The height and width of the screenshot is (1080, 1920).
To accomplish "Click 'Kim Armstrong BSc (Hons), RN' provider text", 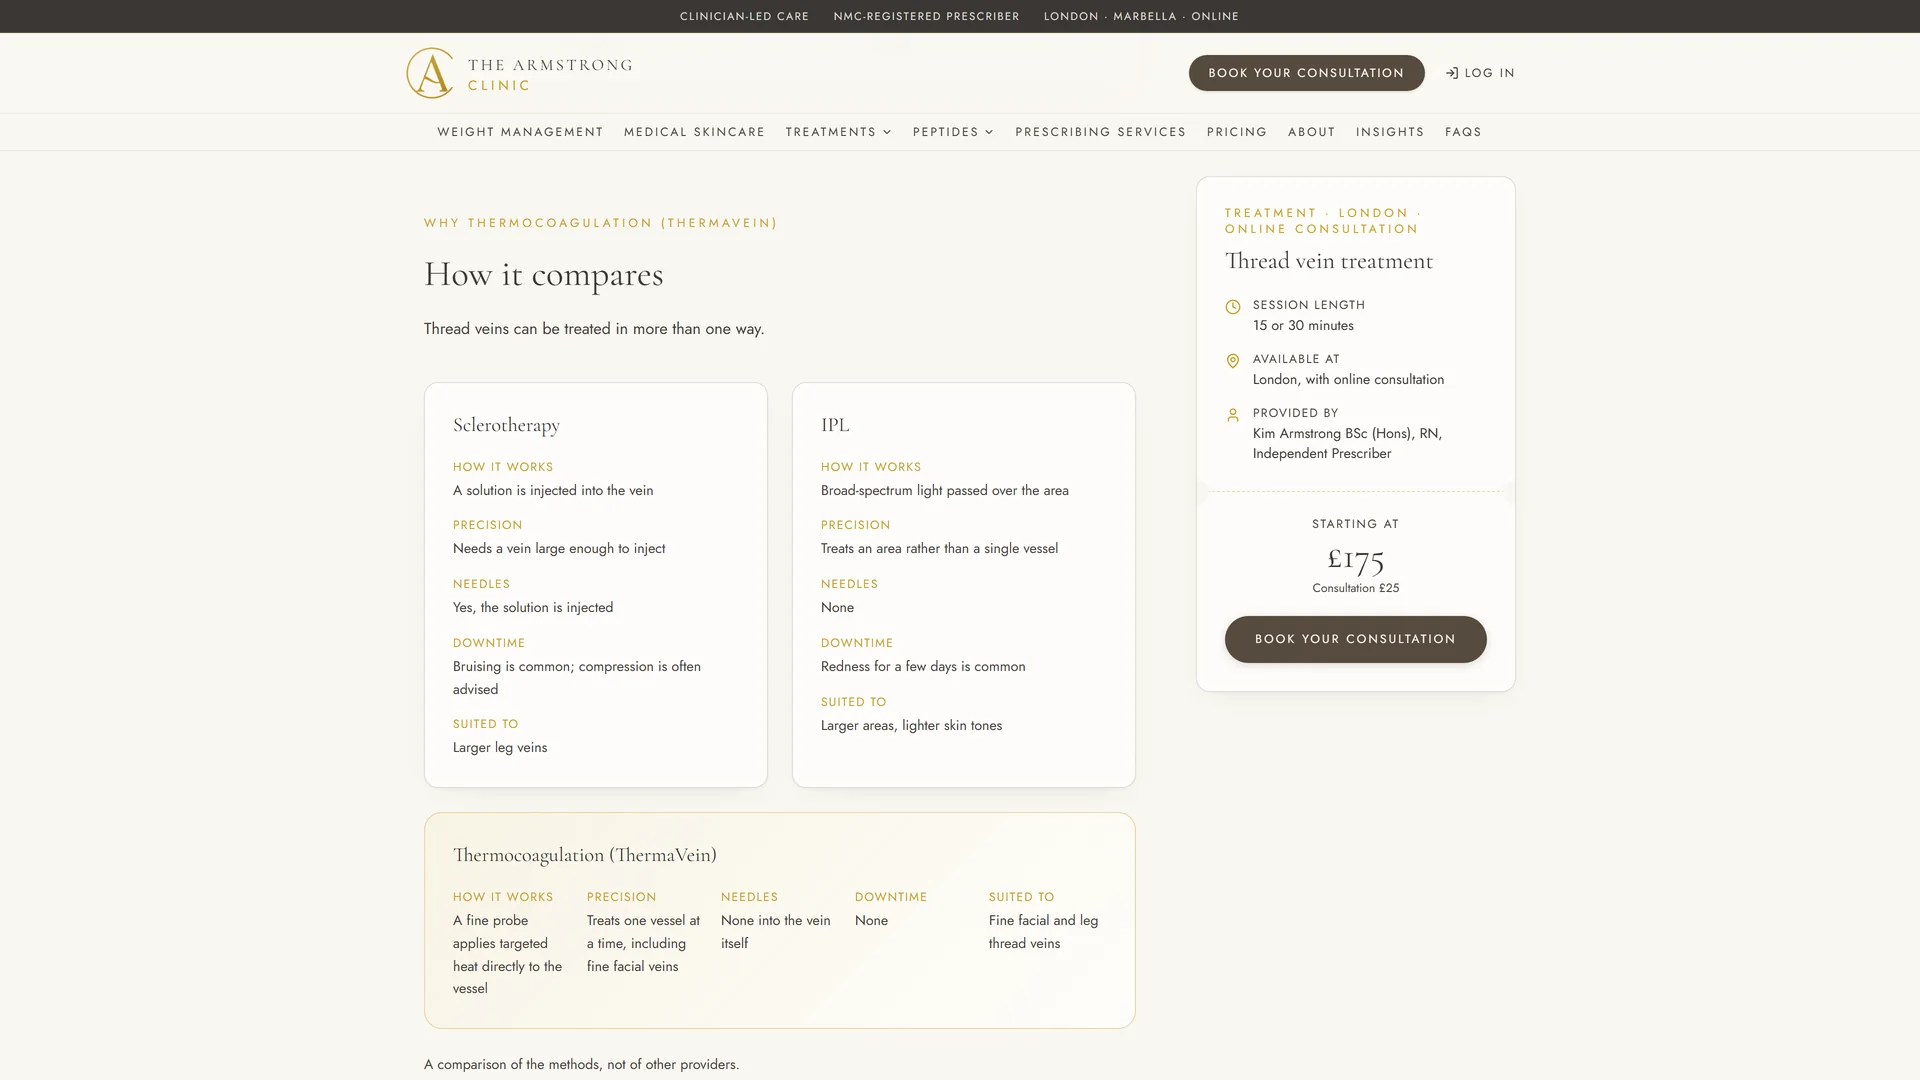I will point(1347,434).
